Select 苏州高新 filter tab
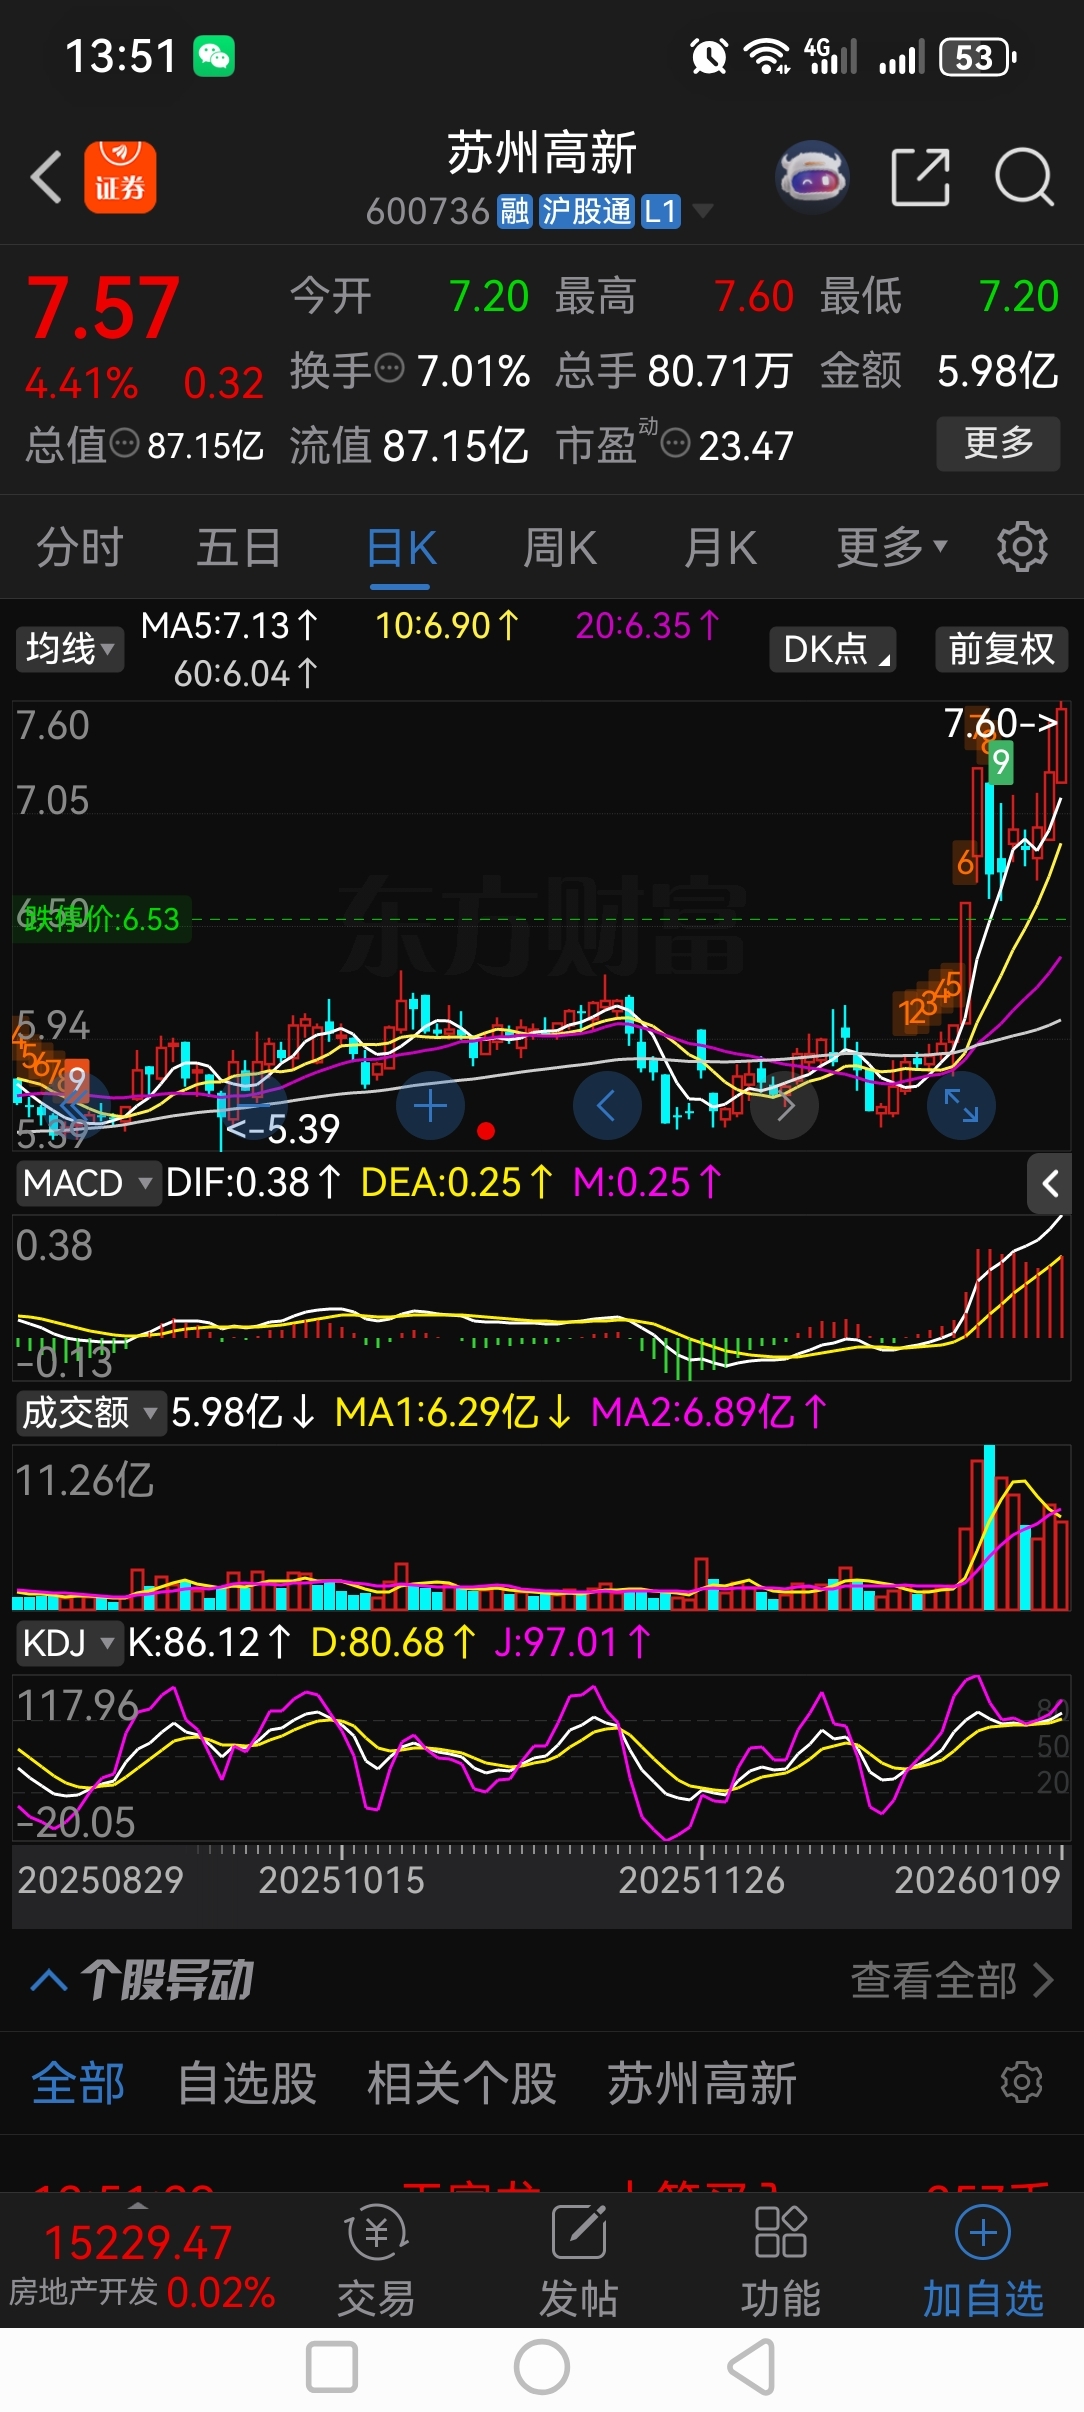Screen dimensions: 1084x2412 (702, 2084)
